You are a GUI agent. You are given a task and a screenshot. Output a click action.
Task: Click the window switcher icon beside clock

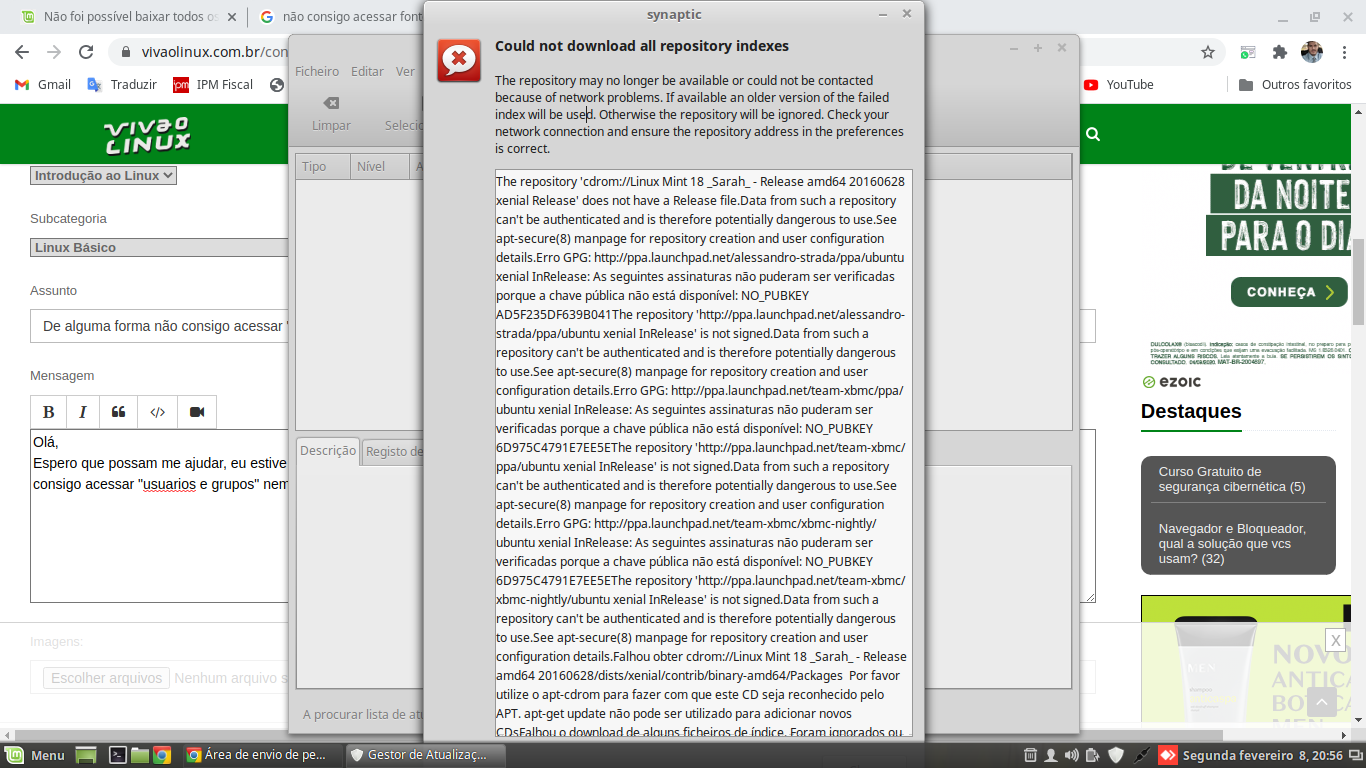pos(1354,755)
